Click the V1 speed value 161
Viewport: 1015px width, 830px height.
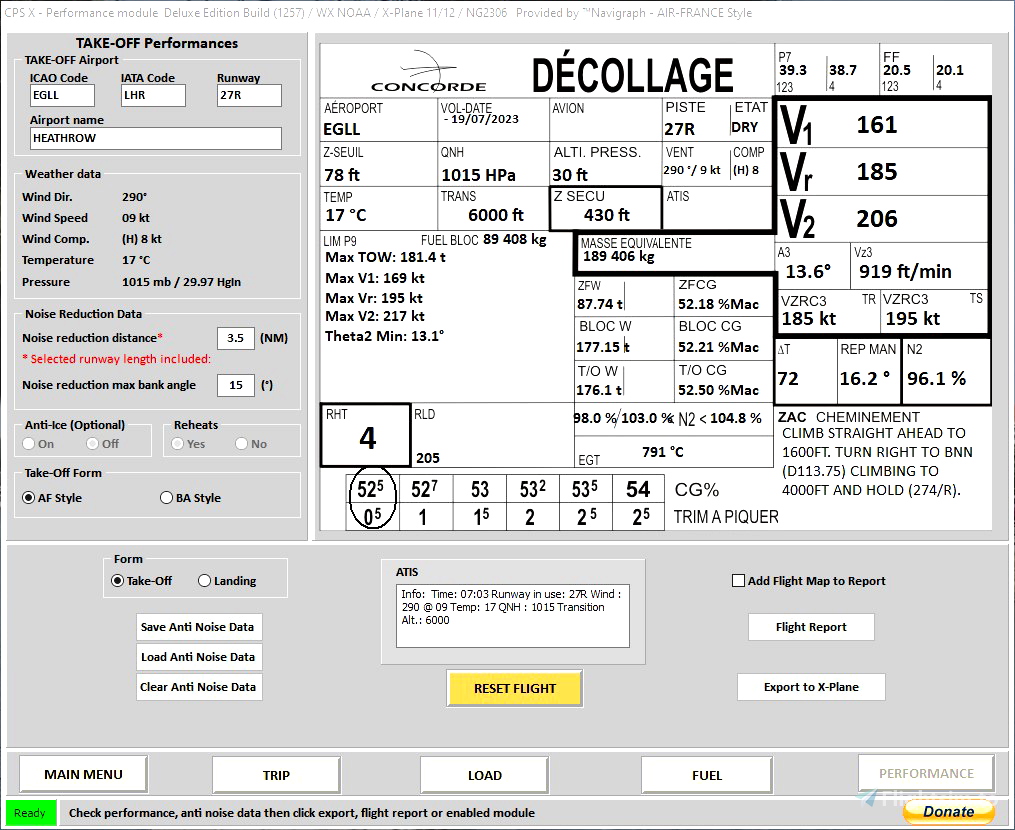tap(877, 124)
